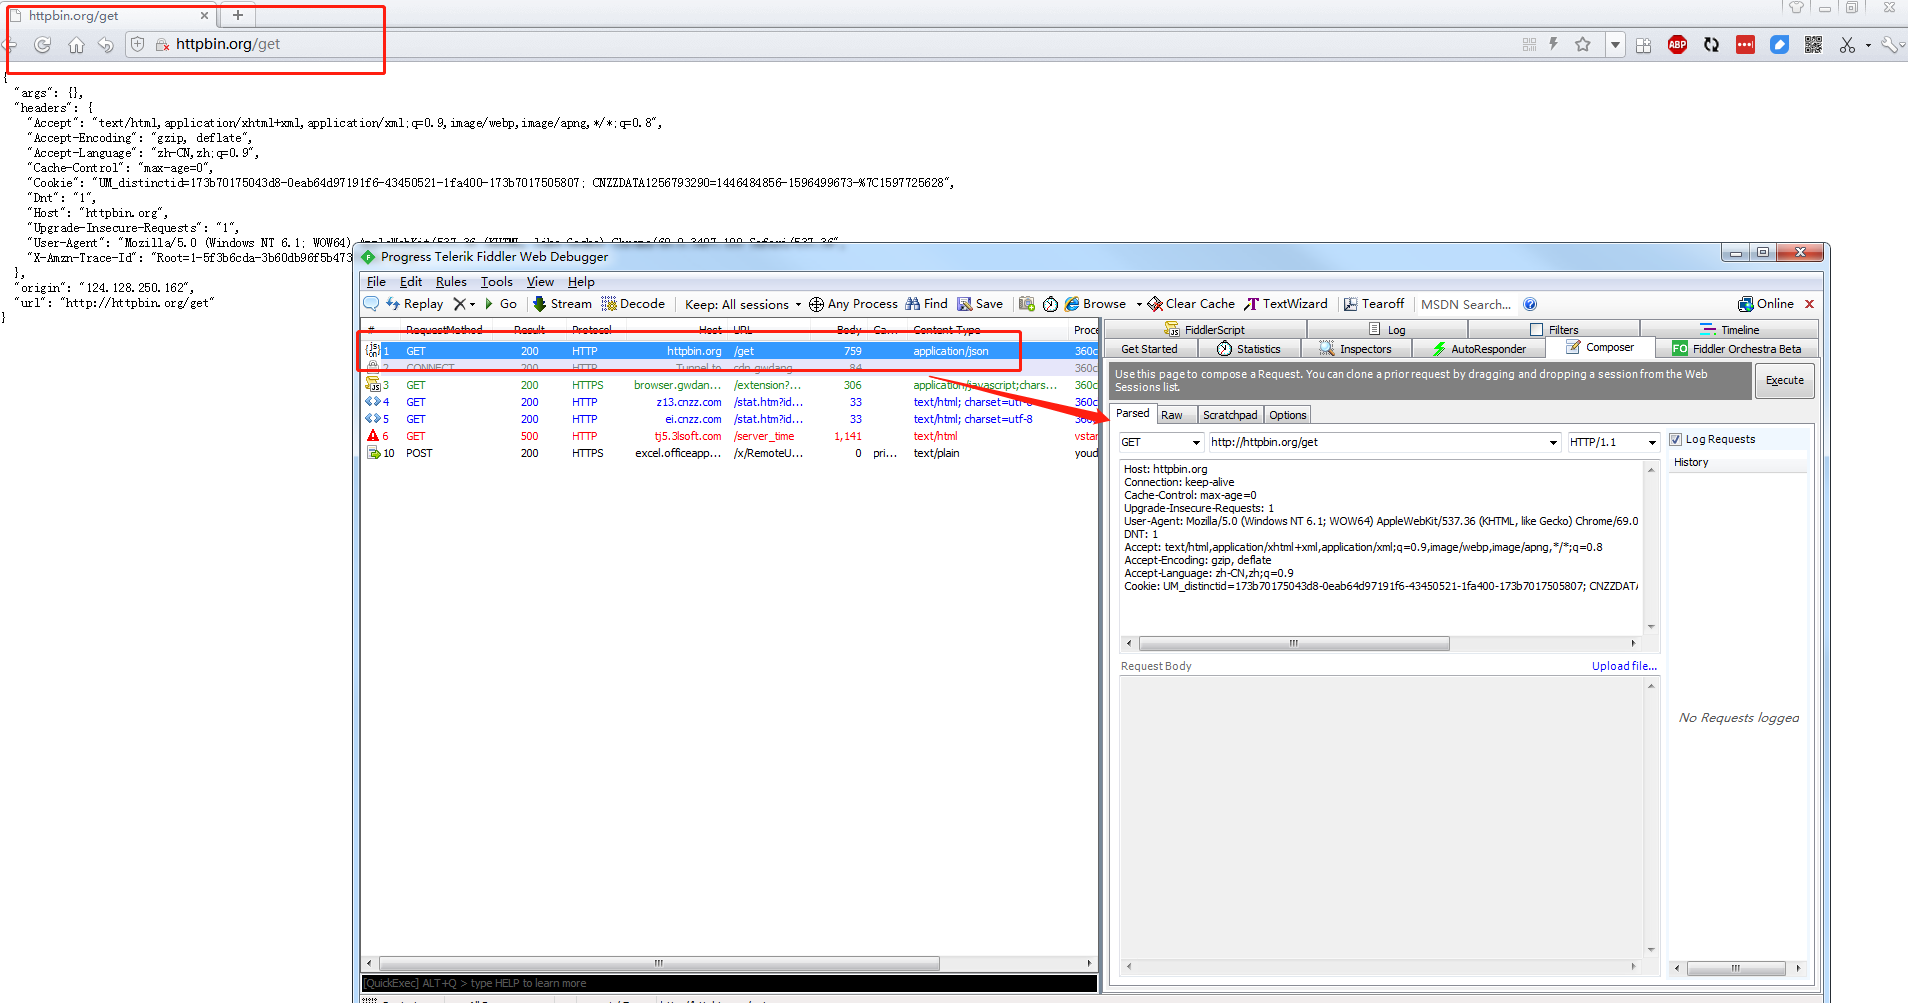
Task: Click the camera screenshot icon in Fiddler
Action: coord(1027,304)
